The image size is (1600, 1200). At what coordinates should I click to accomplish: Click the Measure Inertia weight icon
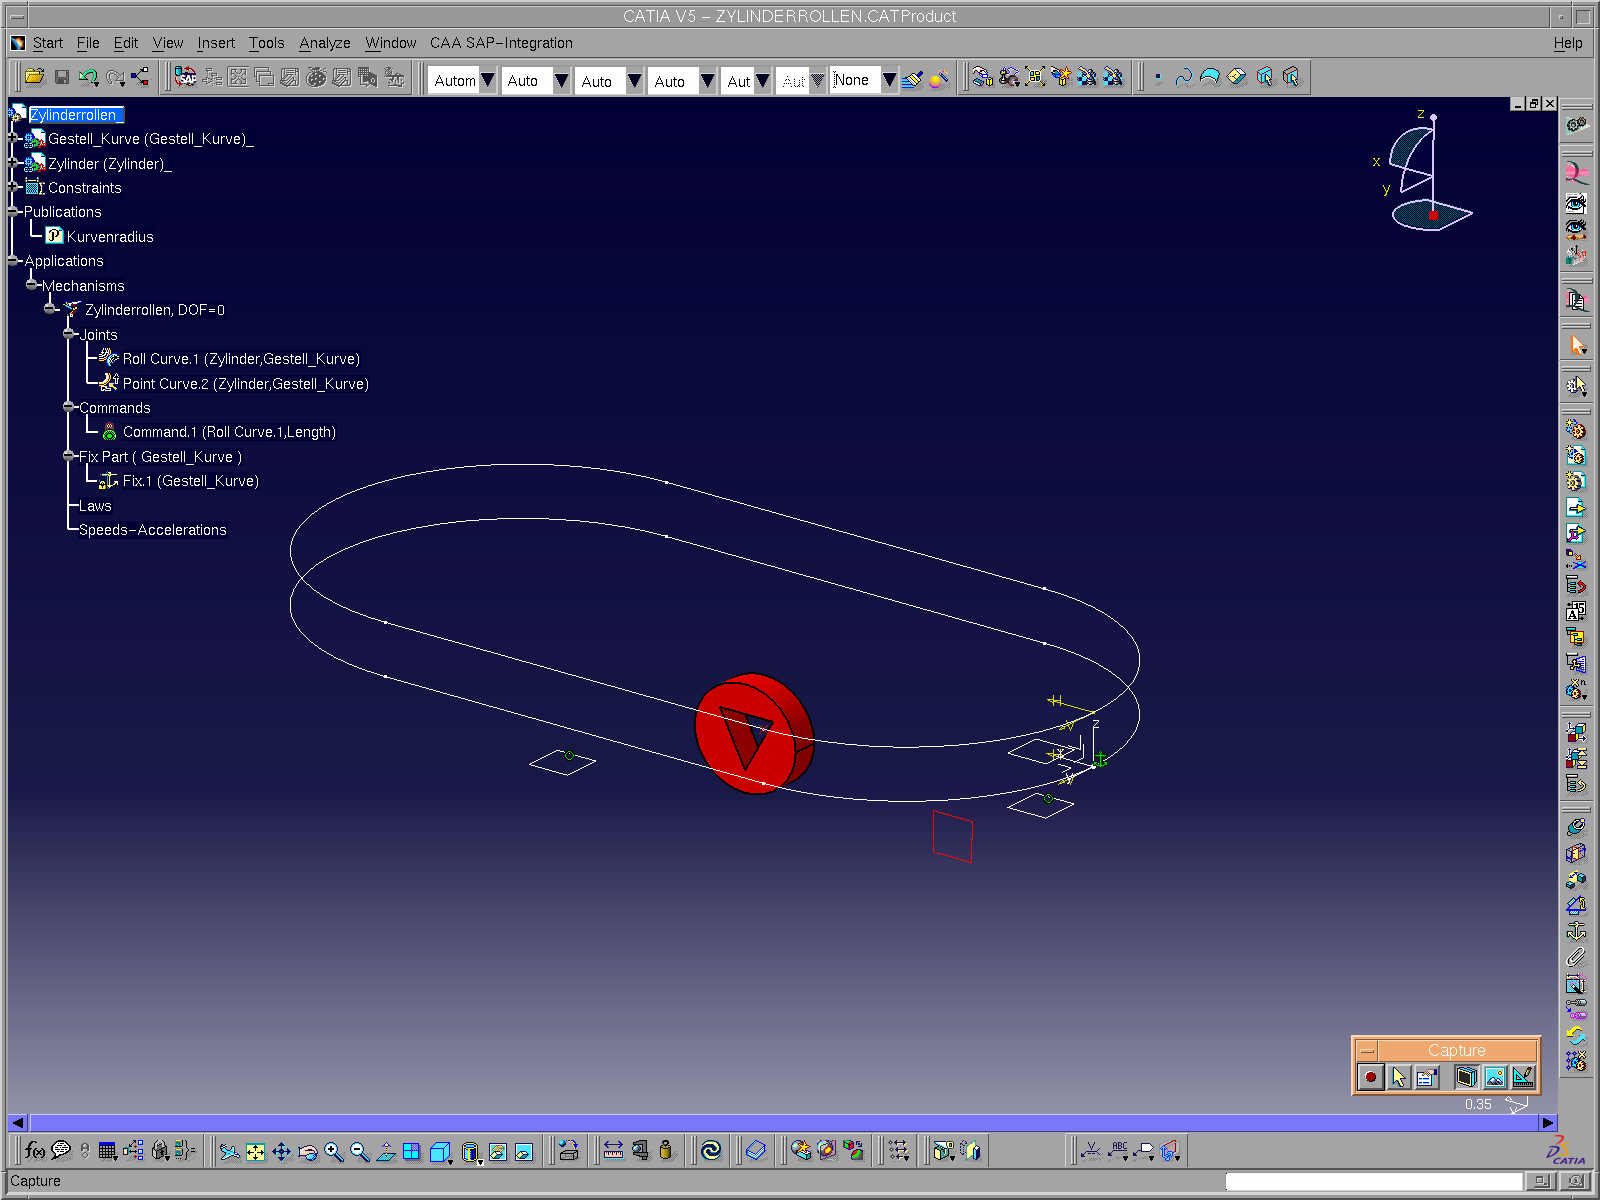[x=665, y=1151]
